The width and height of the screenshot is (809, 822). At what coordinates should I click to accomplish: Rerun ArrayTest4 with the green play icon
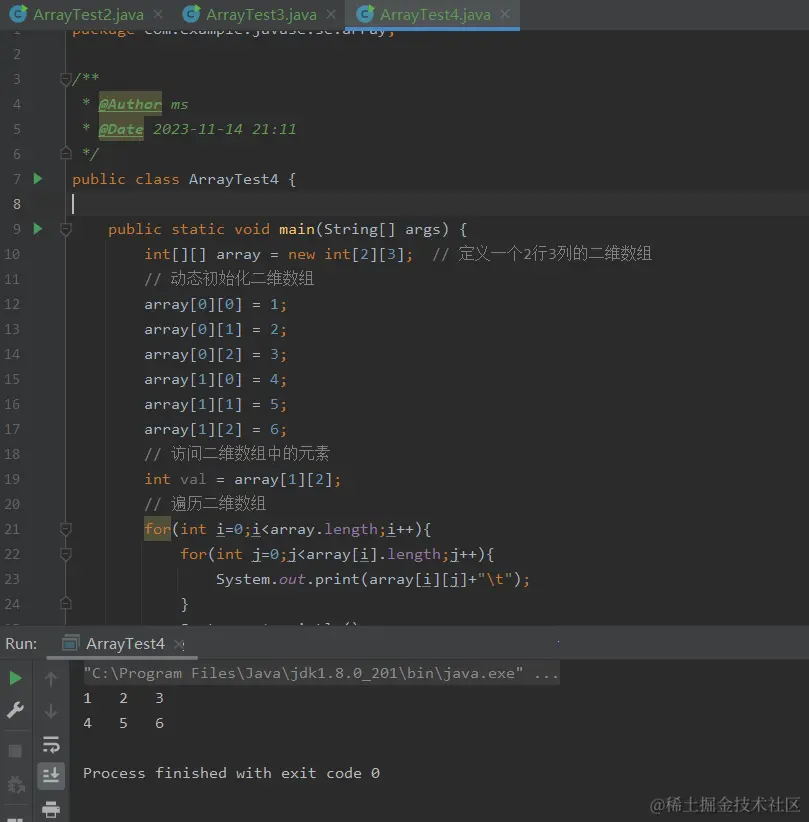click(x=16, y=678)
